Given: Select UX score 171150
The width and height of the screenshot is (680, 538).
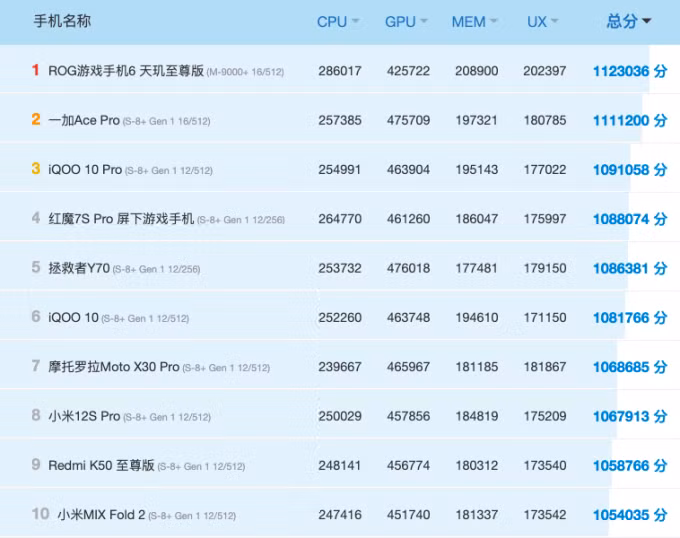Looking at the screenshot, I should coord(544,318).
